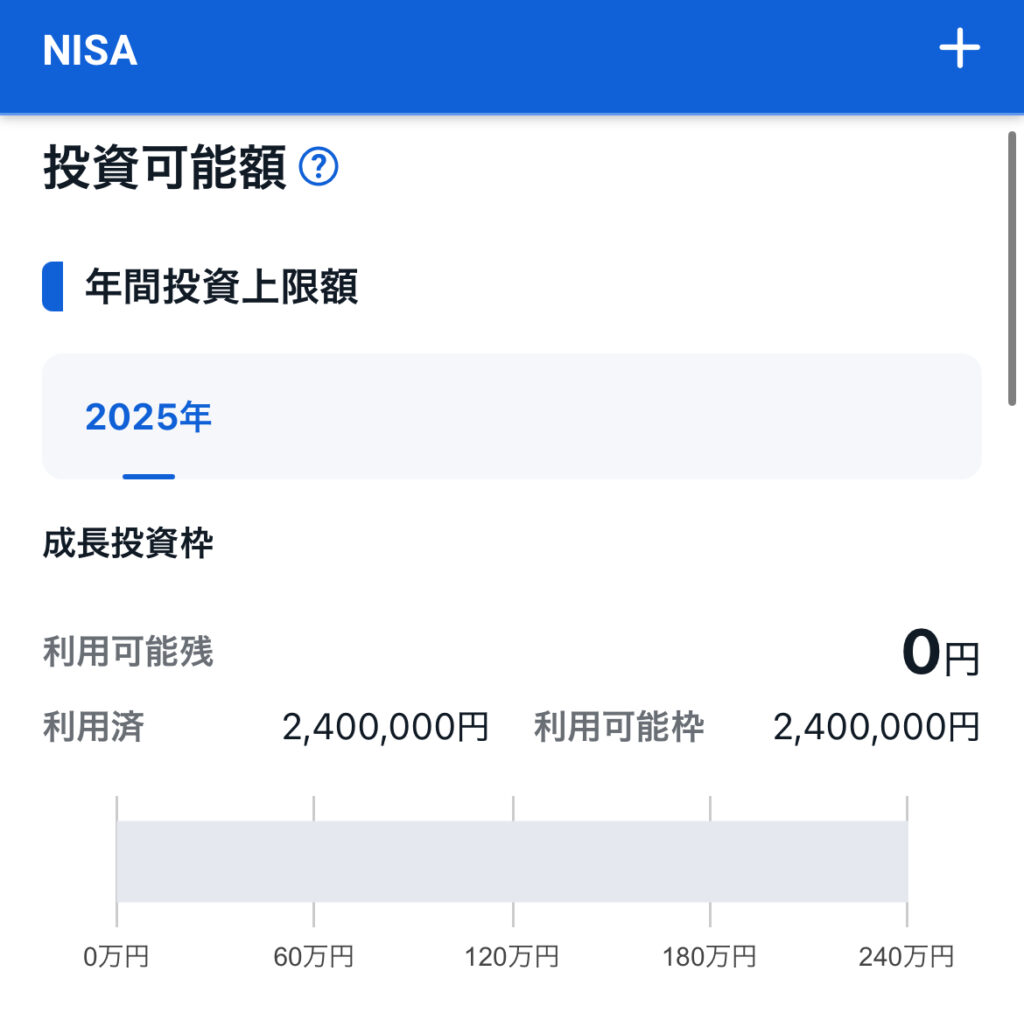Click the 利用可能枠 amount of 2,400,000円
The image size is (1024, 1013).
876,727
